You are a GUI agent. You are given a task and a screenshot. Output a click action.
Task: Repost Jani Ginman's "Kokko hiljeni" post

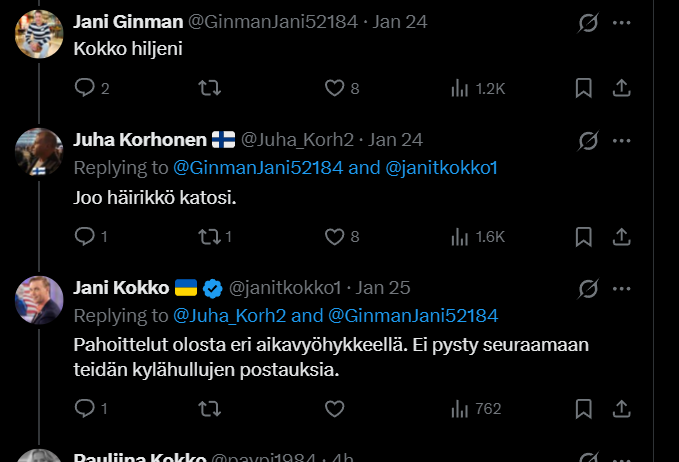[x=210, y=89]
